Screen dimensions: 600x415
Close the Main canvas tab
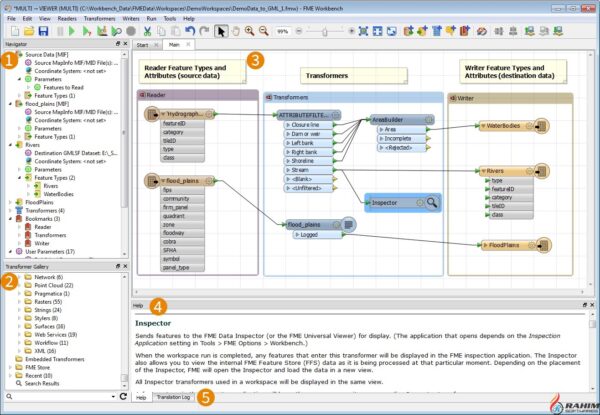pos(188,44)
